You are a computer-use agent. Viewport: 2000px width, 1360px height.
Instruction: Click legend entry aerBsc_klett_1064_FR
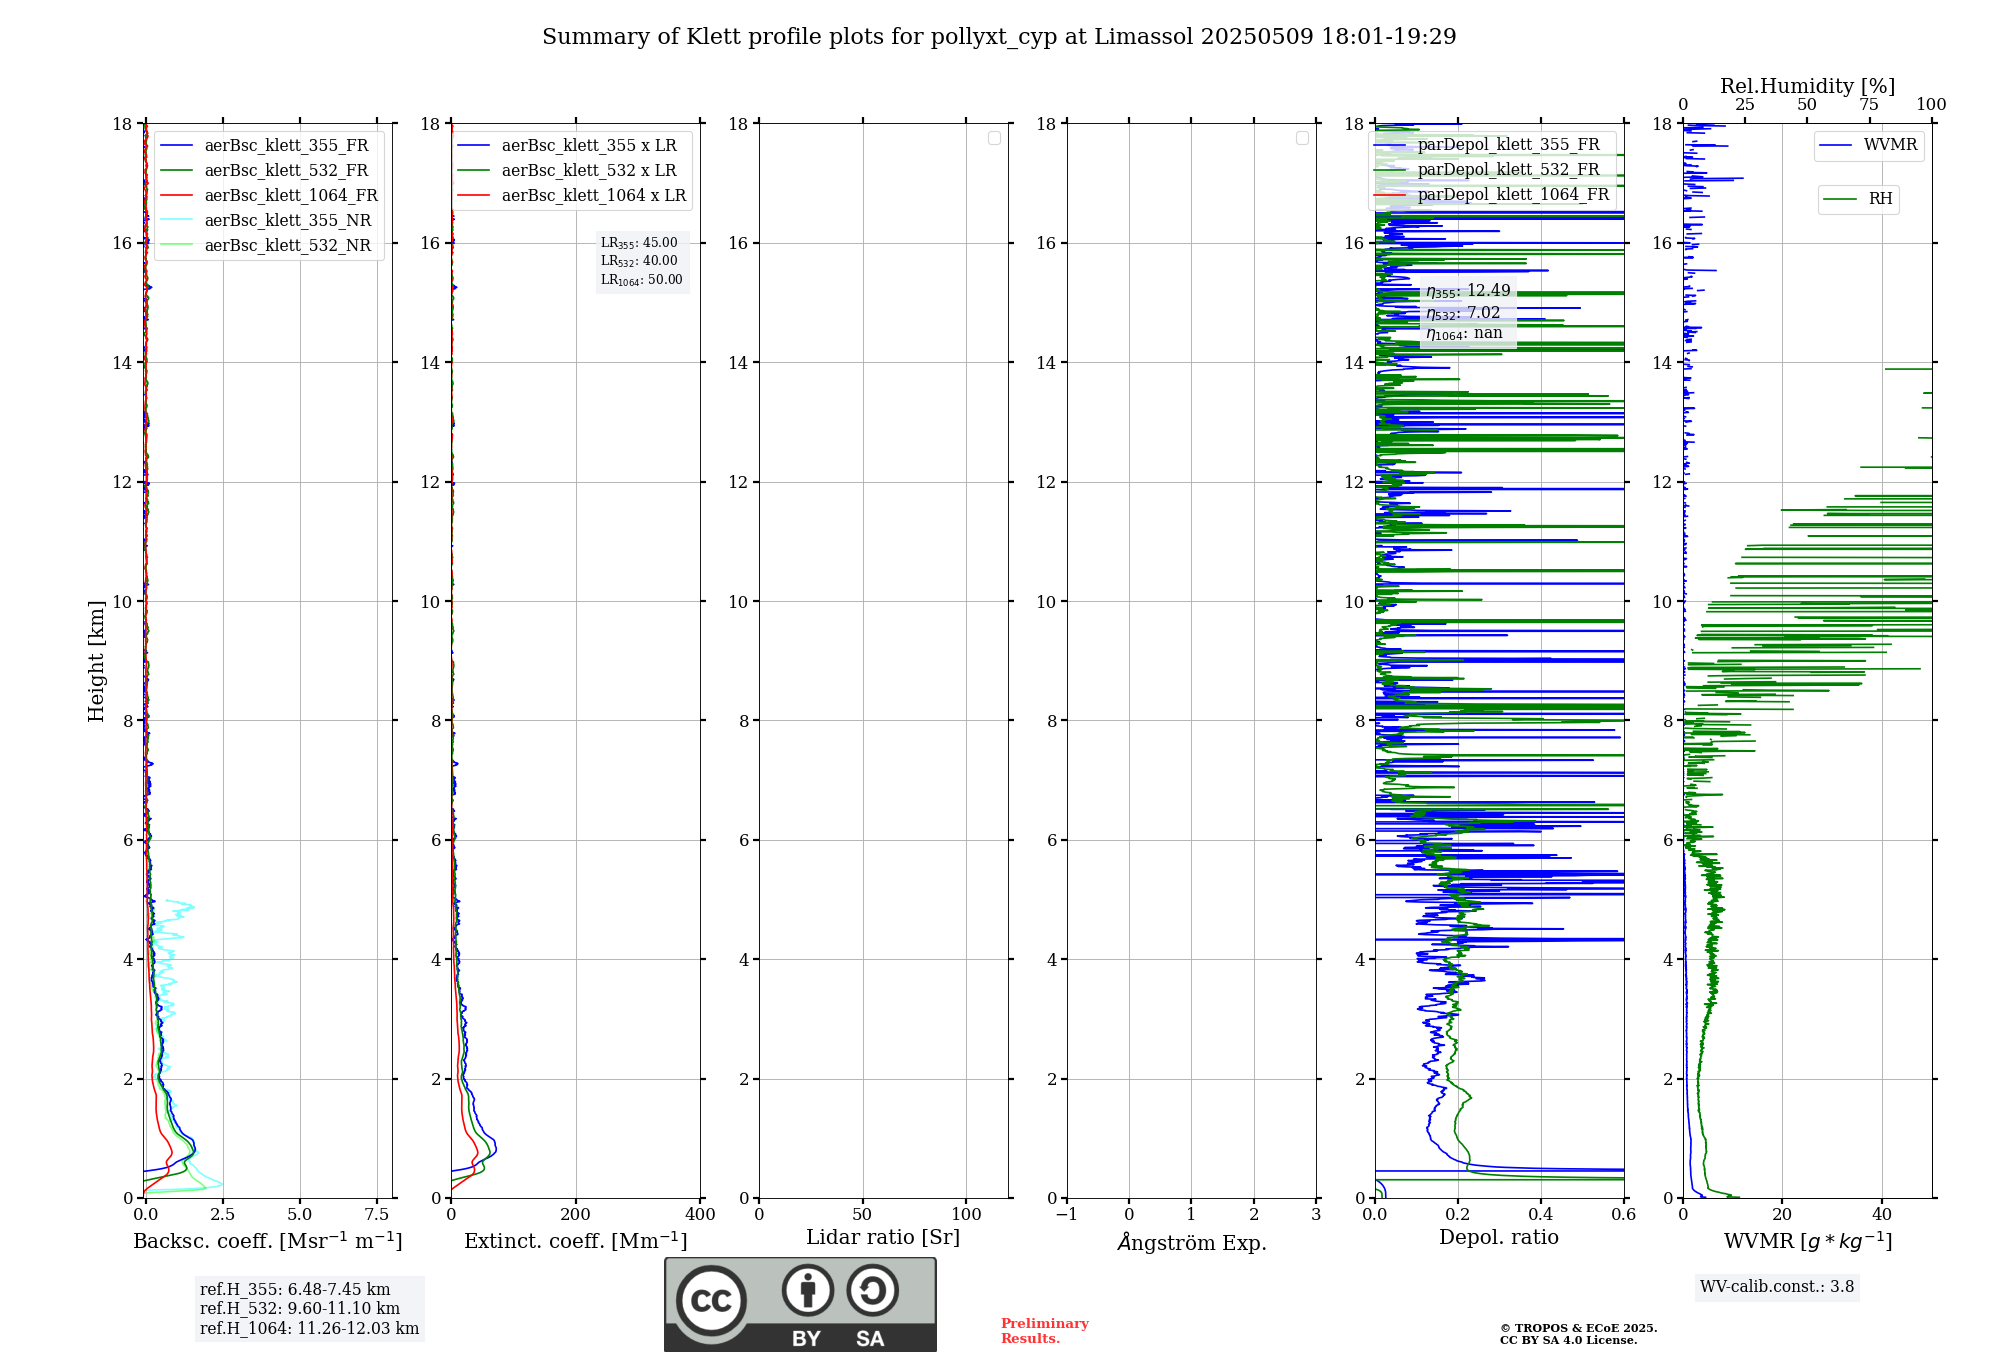click(269, 196)
